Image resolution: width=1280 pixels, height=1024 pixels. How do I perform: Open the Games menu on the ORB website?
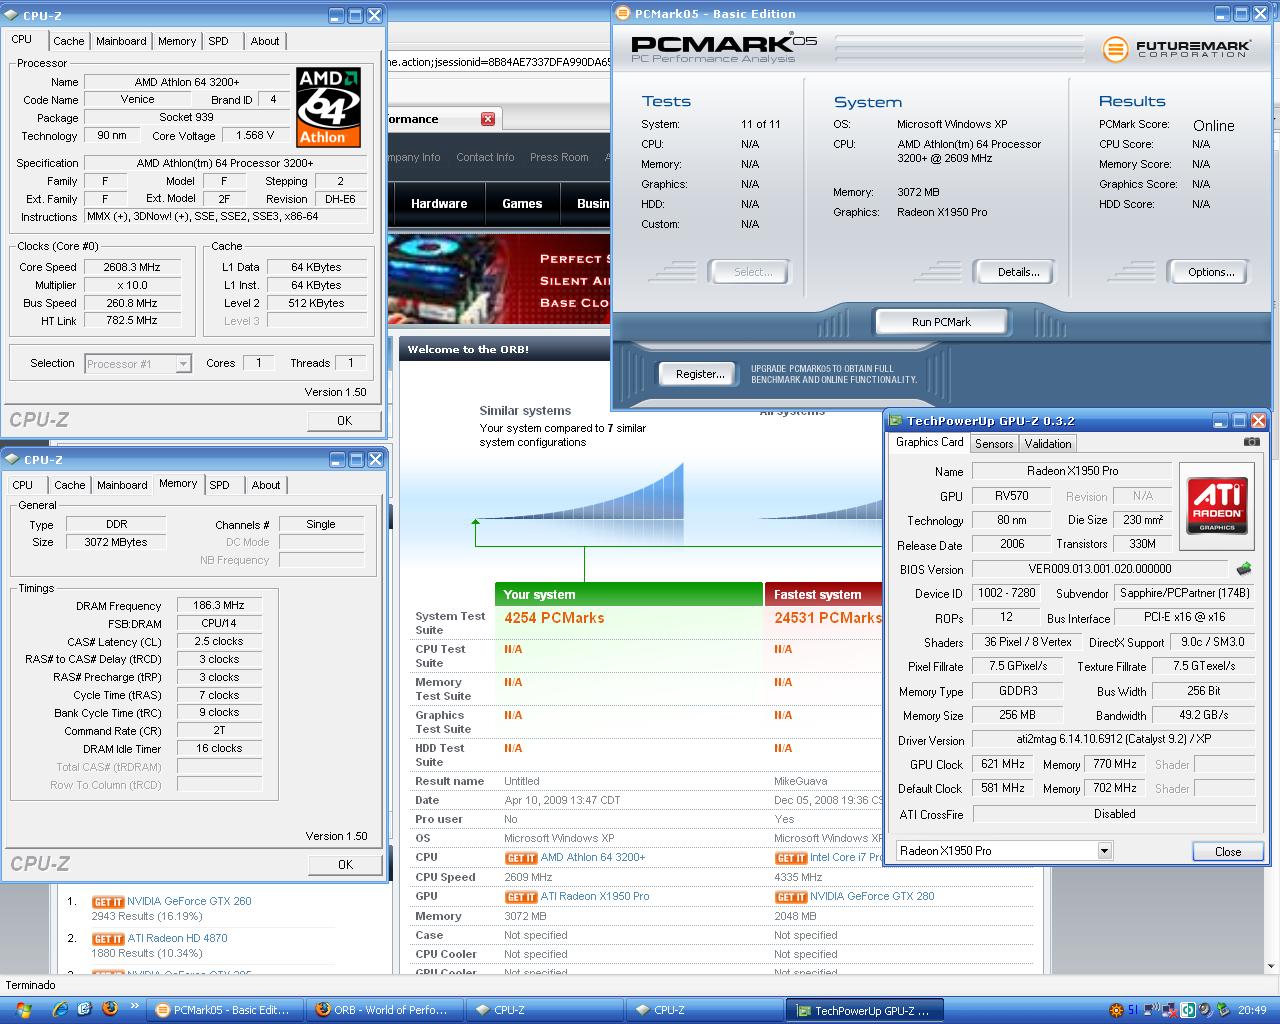click(x=522, y=204)
